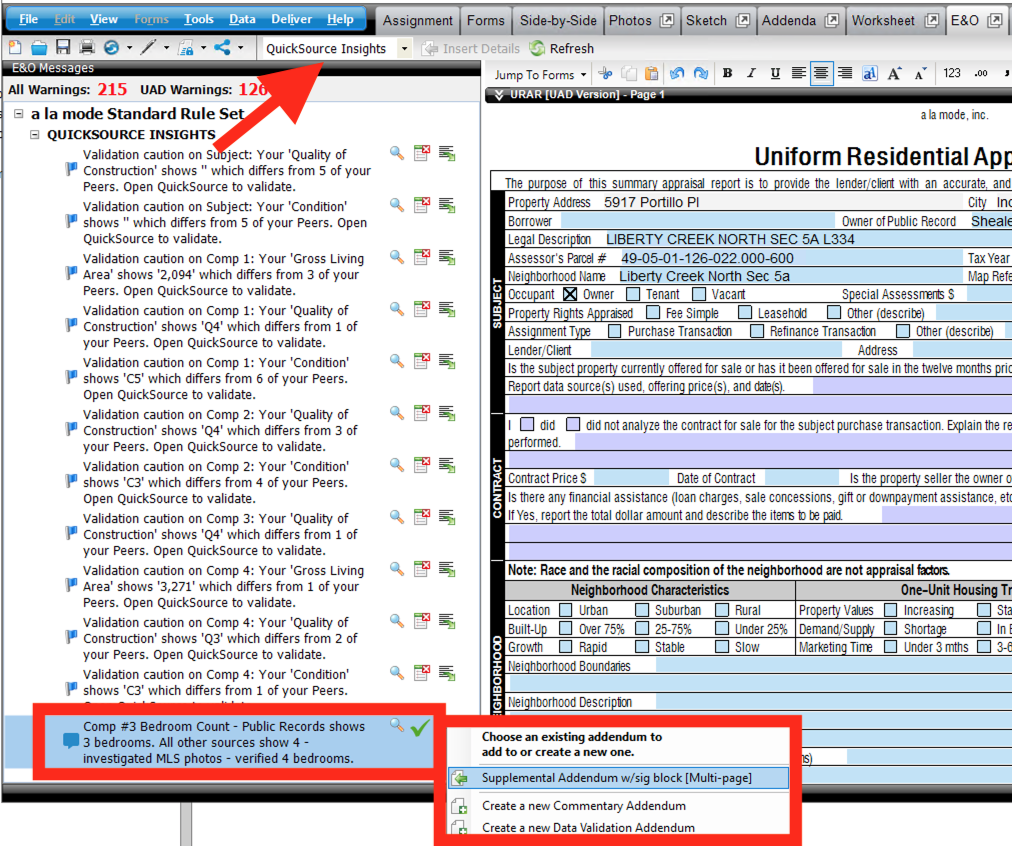This screenshot has width=1012, height=846.
Task: Select the pen signature tool icon
Action: [x=149, y=48]
